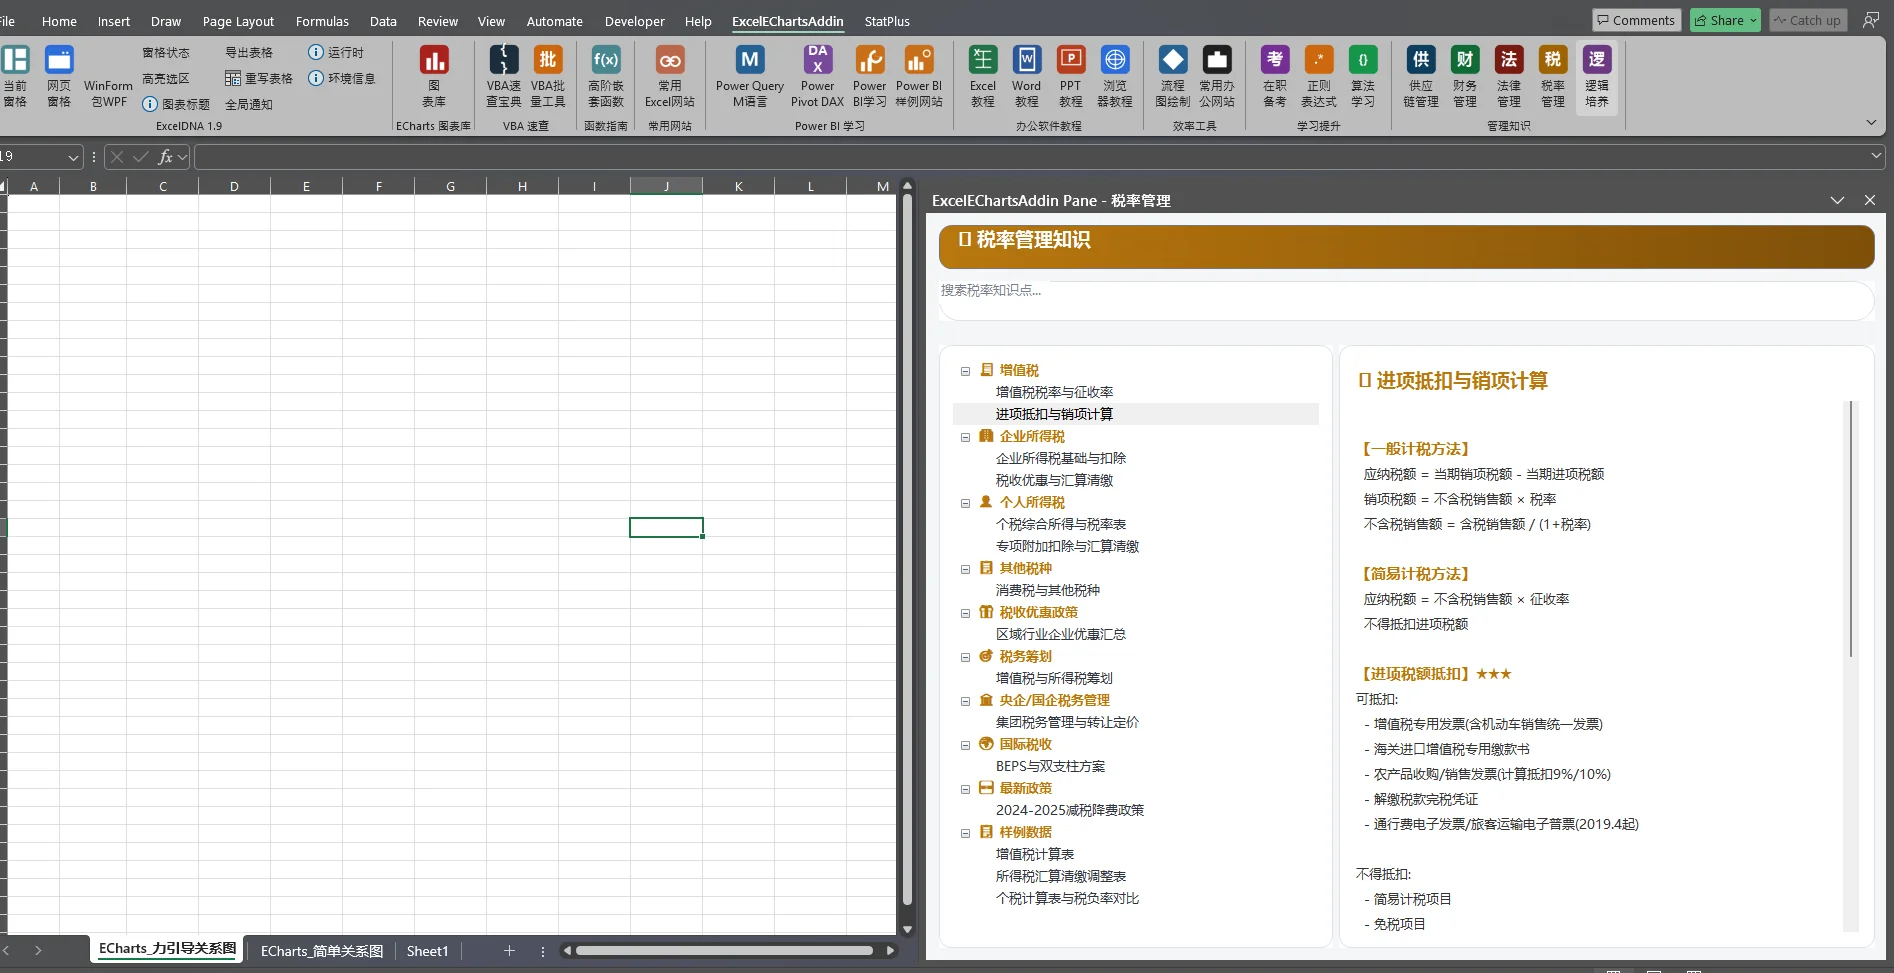Open Power Pivot DAX icon
The height and width of the screenshot is (973, 1894).
tap(817, 76)
